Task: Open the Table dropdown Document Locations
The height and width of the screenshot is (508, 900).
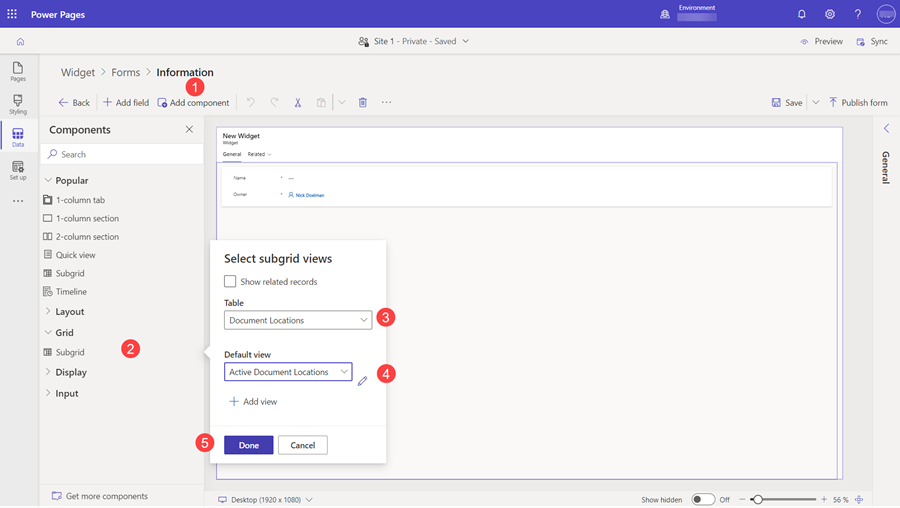Action: [298, 320]
